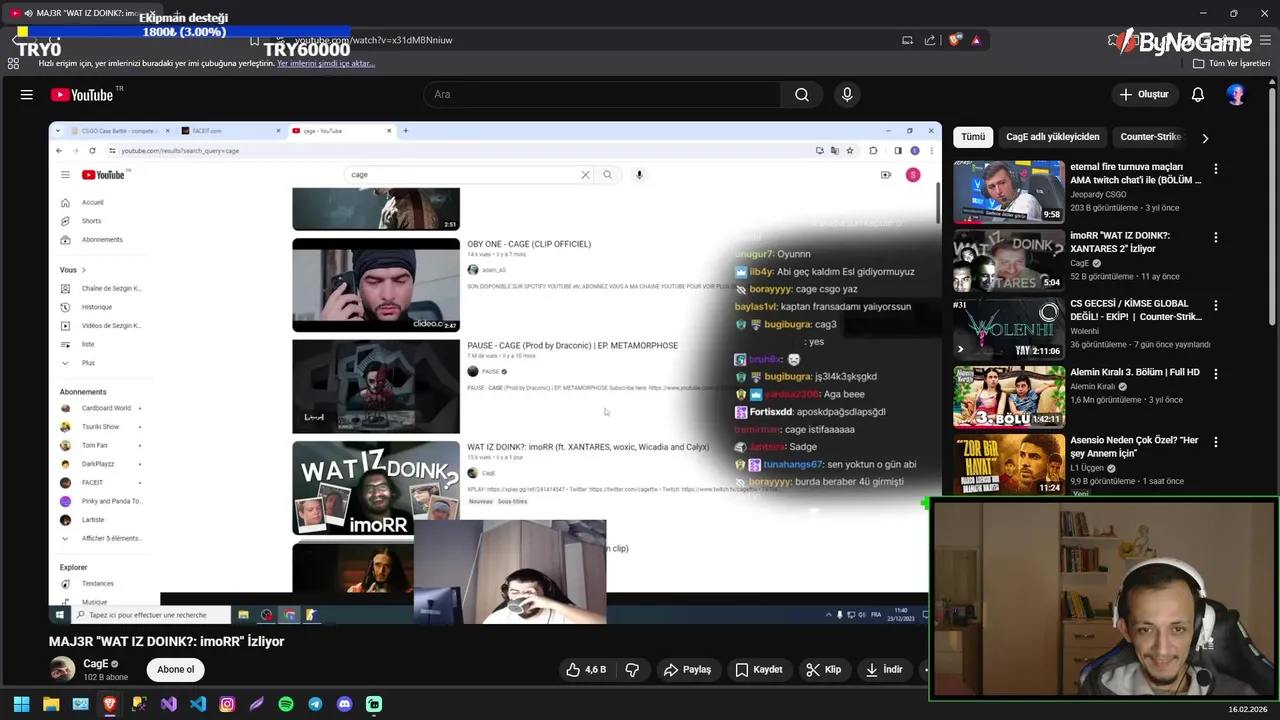
Task: Focus the Ara search field
Action: tap(602, 95)
